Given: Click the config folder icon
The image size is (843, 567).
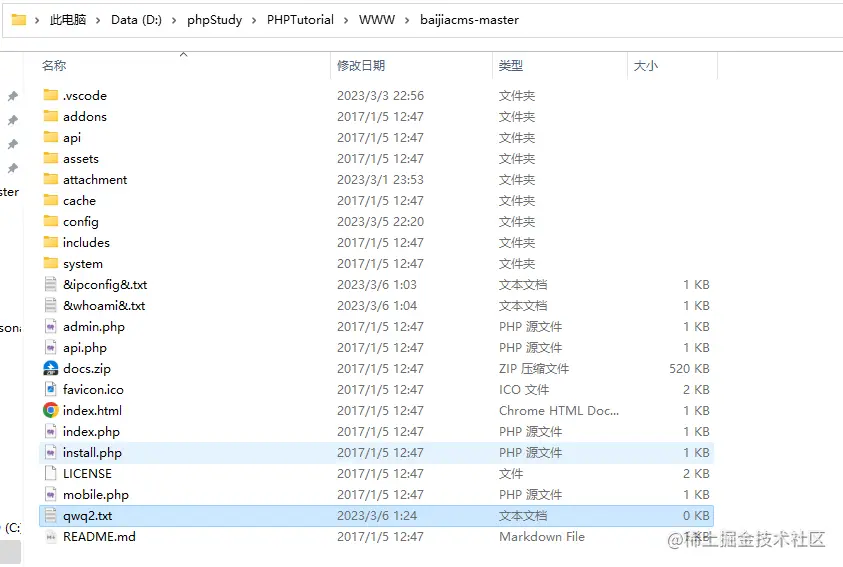Looking at the screenshot, I should coord(51,221).
